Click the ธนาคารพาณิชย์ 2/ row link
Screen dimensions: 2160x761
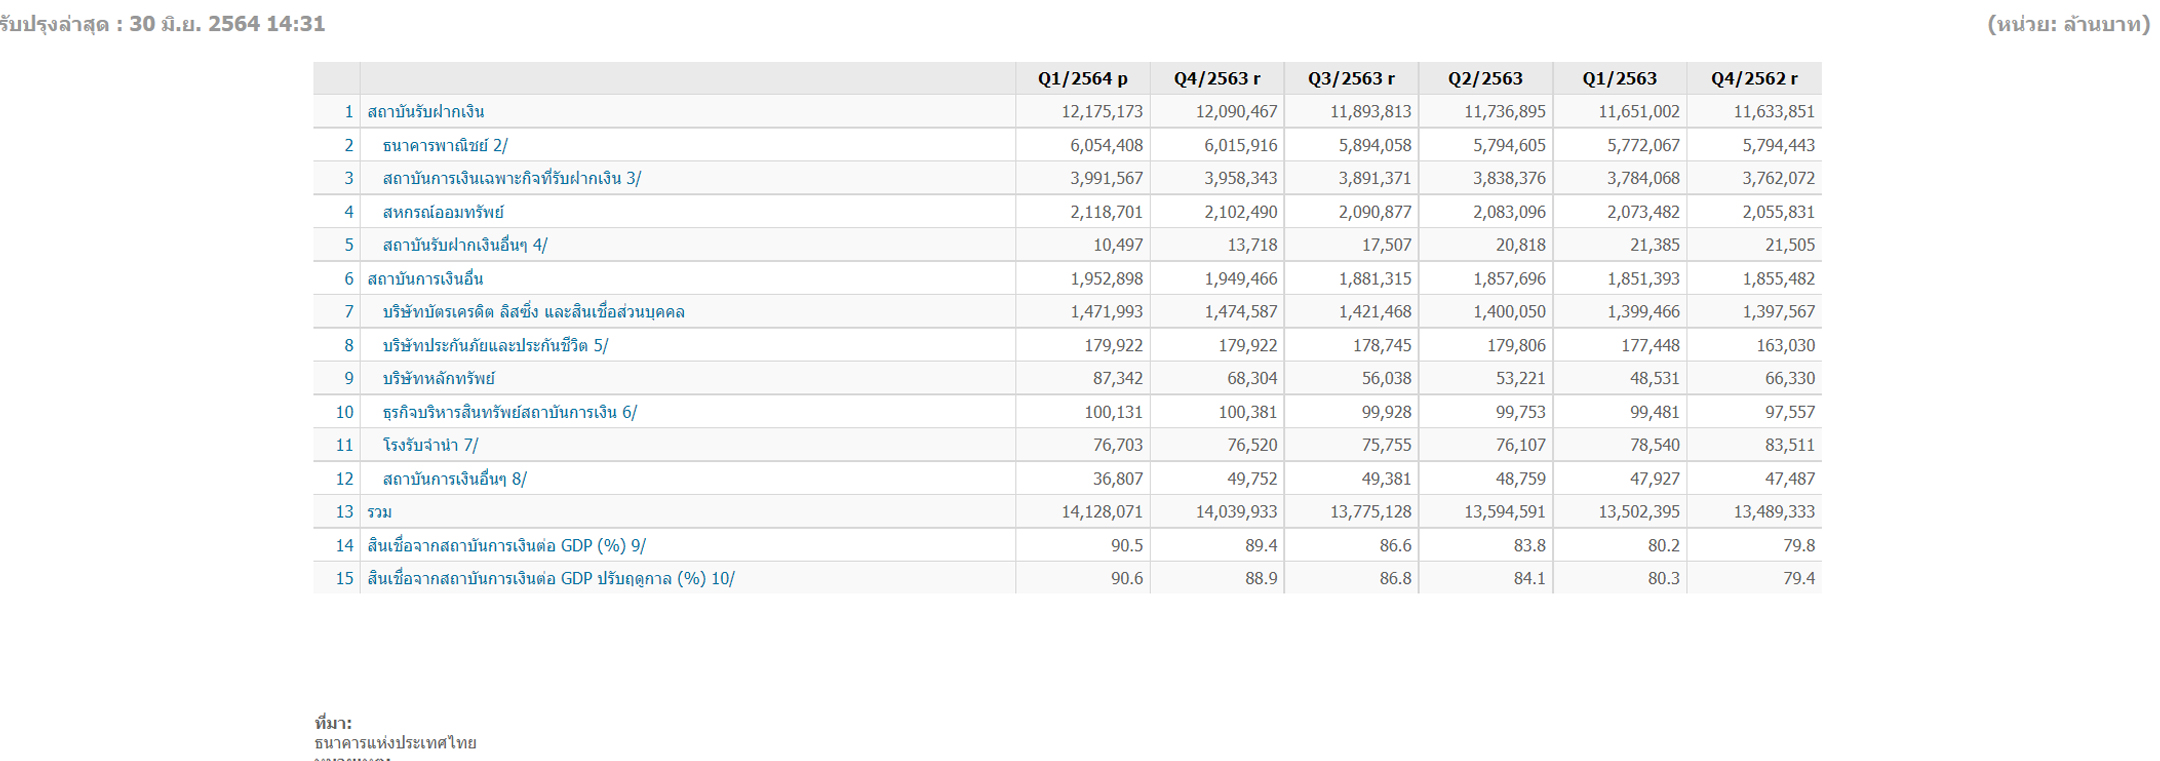[445, 146]
